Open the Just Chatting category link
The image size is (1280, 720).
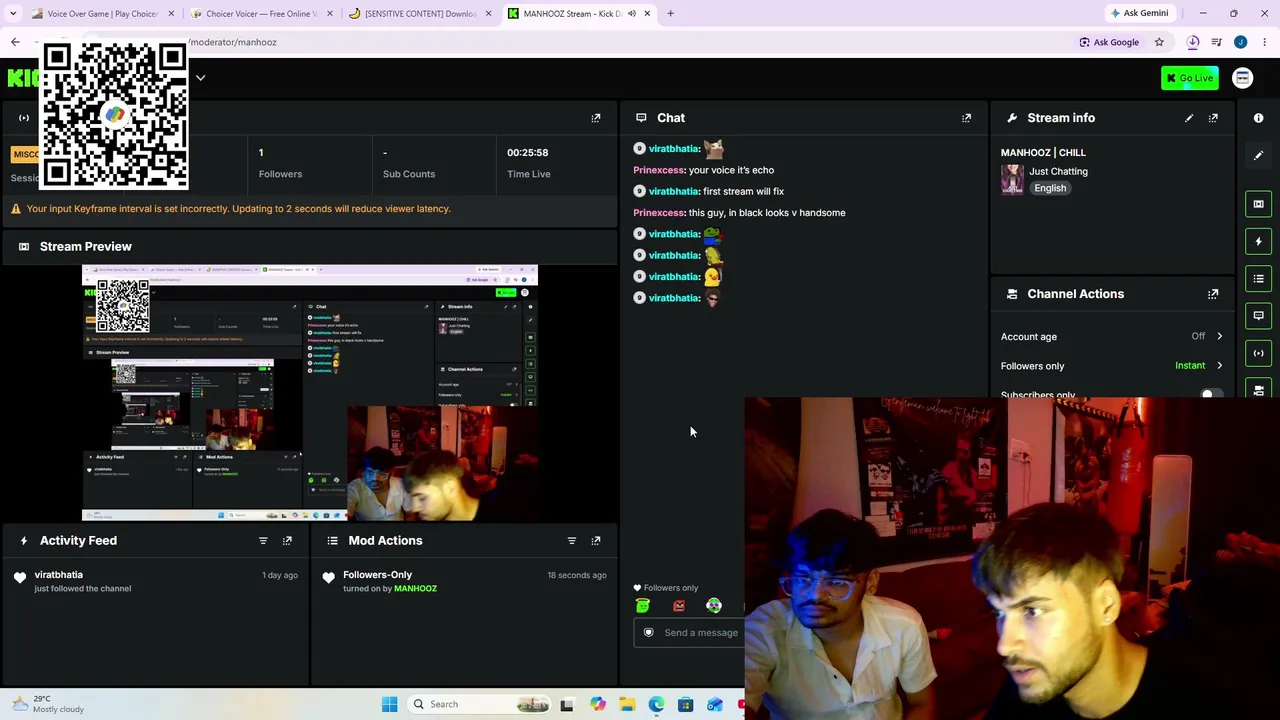click(1058, 171)
